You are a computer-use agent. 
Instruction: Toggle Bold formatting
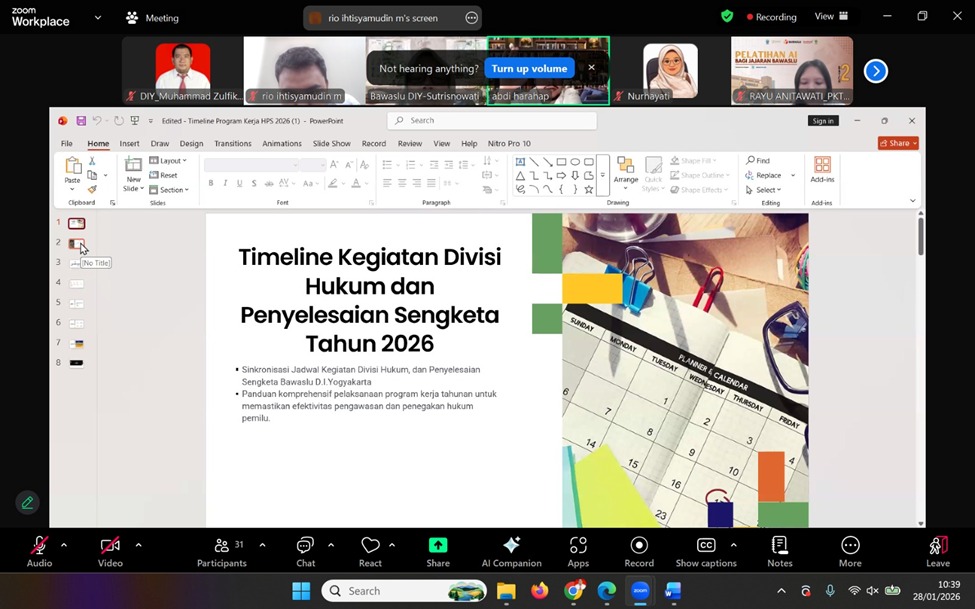(211, 183)
